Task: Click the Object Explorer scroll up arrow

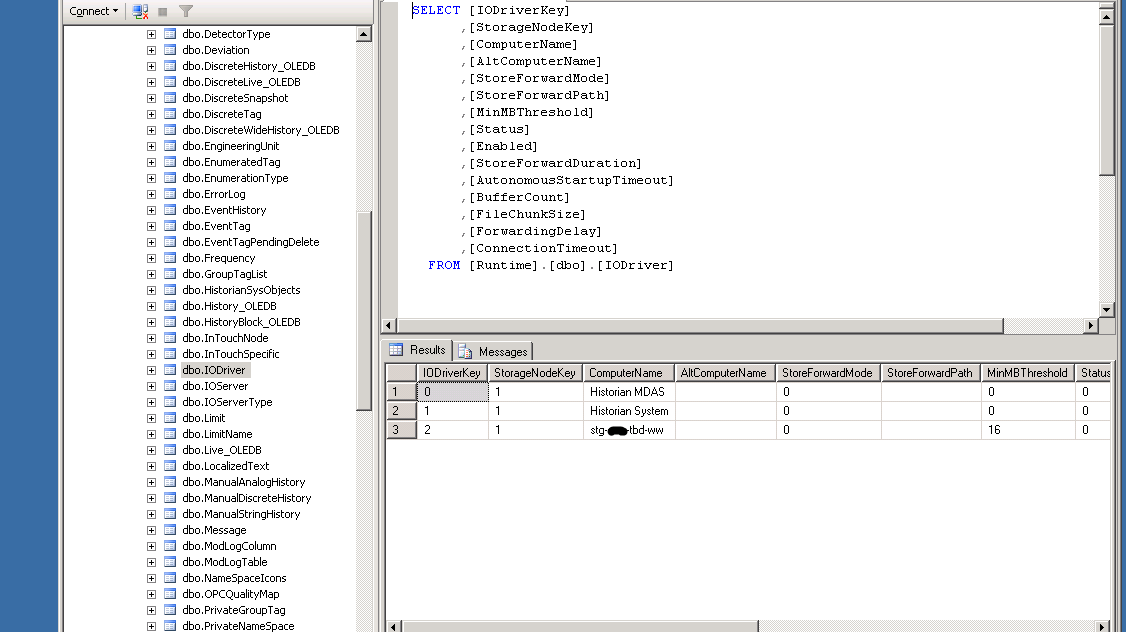Action: [x=363, y=34]
